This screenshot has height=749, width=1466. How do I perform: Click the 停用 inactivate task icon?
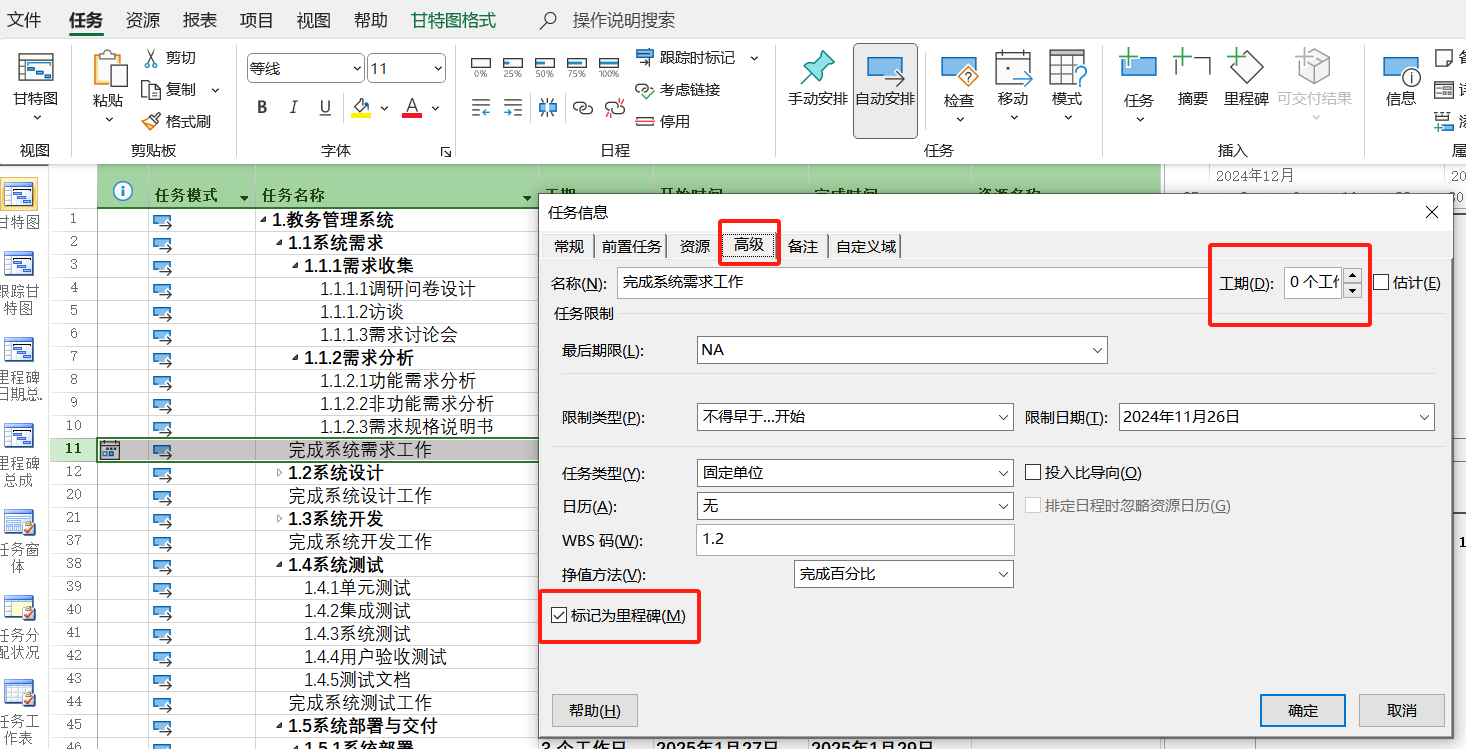[645, 121]
